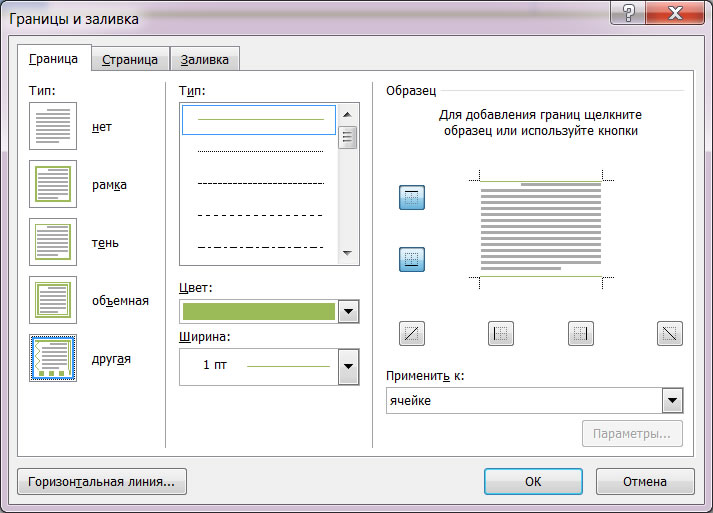This screenshot has width=713, height=513.
Task: Click the 'Параметры...' button
Action: click(632, 433)
